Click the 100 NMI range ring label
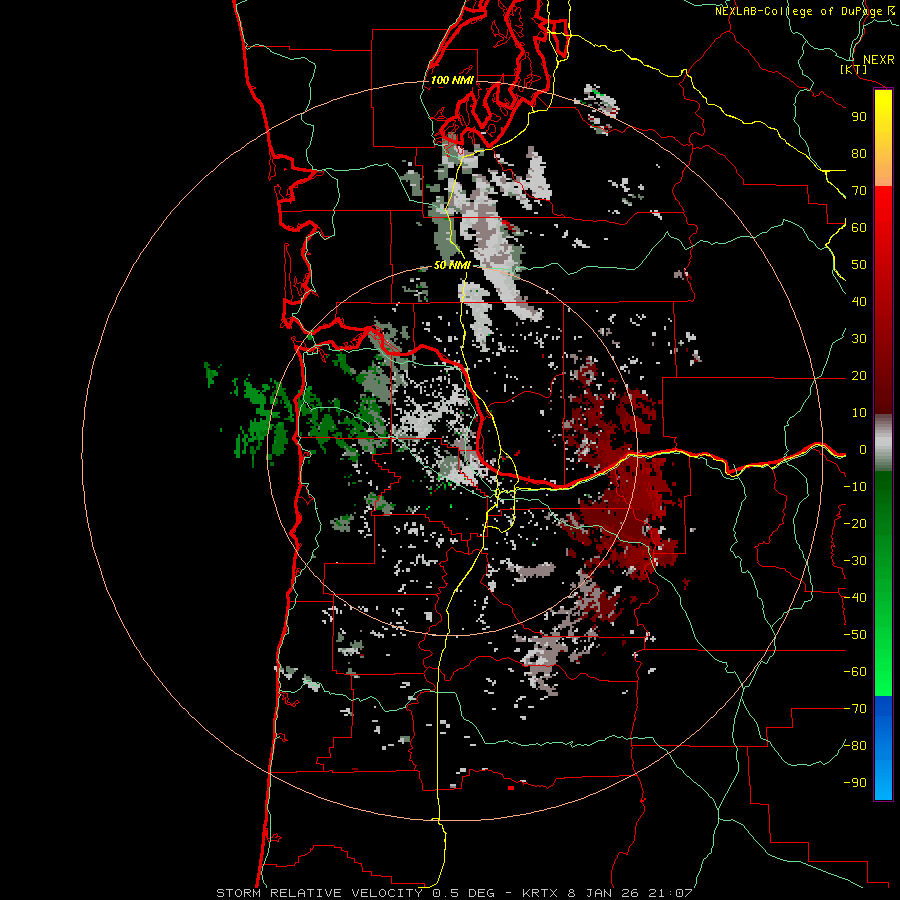The image size is (900, 900). [x=452, y=80]
